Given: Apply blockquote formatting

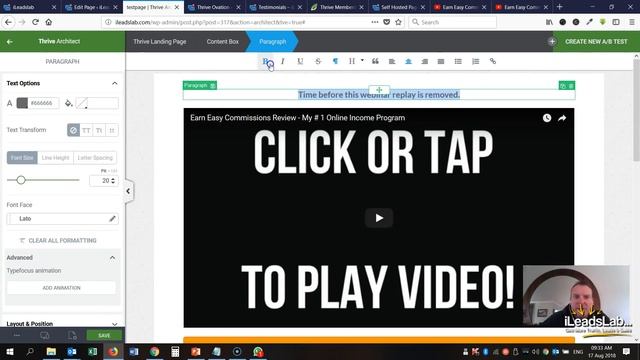Looking at the screenshot, I should (x=375, y=61).
